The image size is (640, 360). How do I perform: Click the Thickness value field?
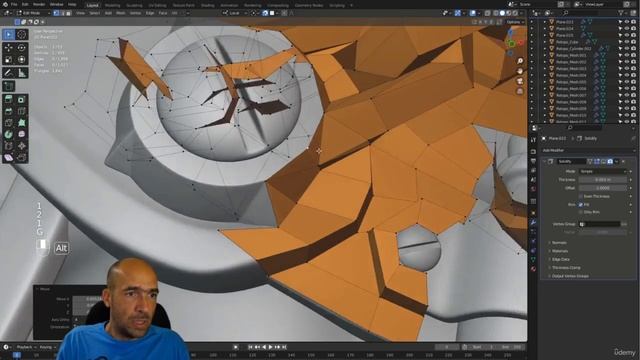pyautogui.click(x=602, y=180)
